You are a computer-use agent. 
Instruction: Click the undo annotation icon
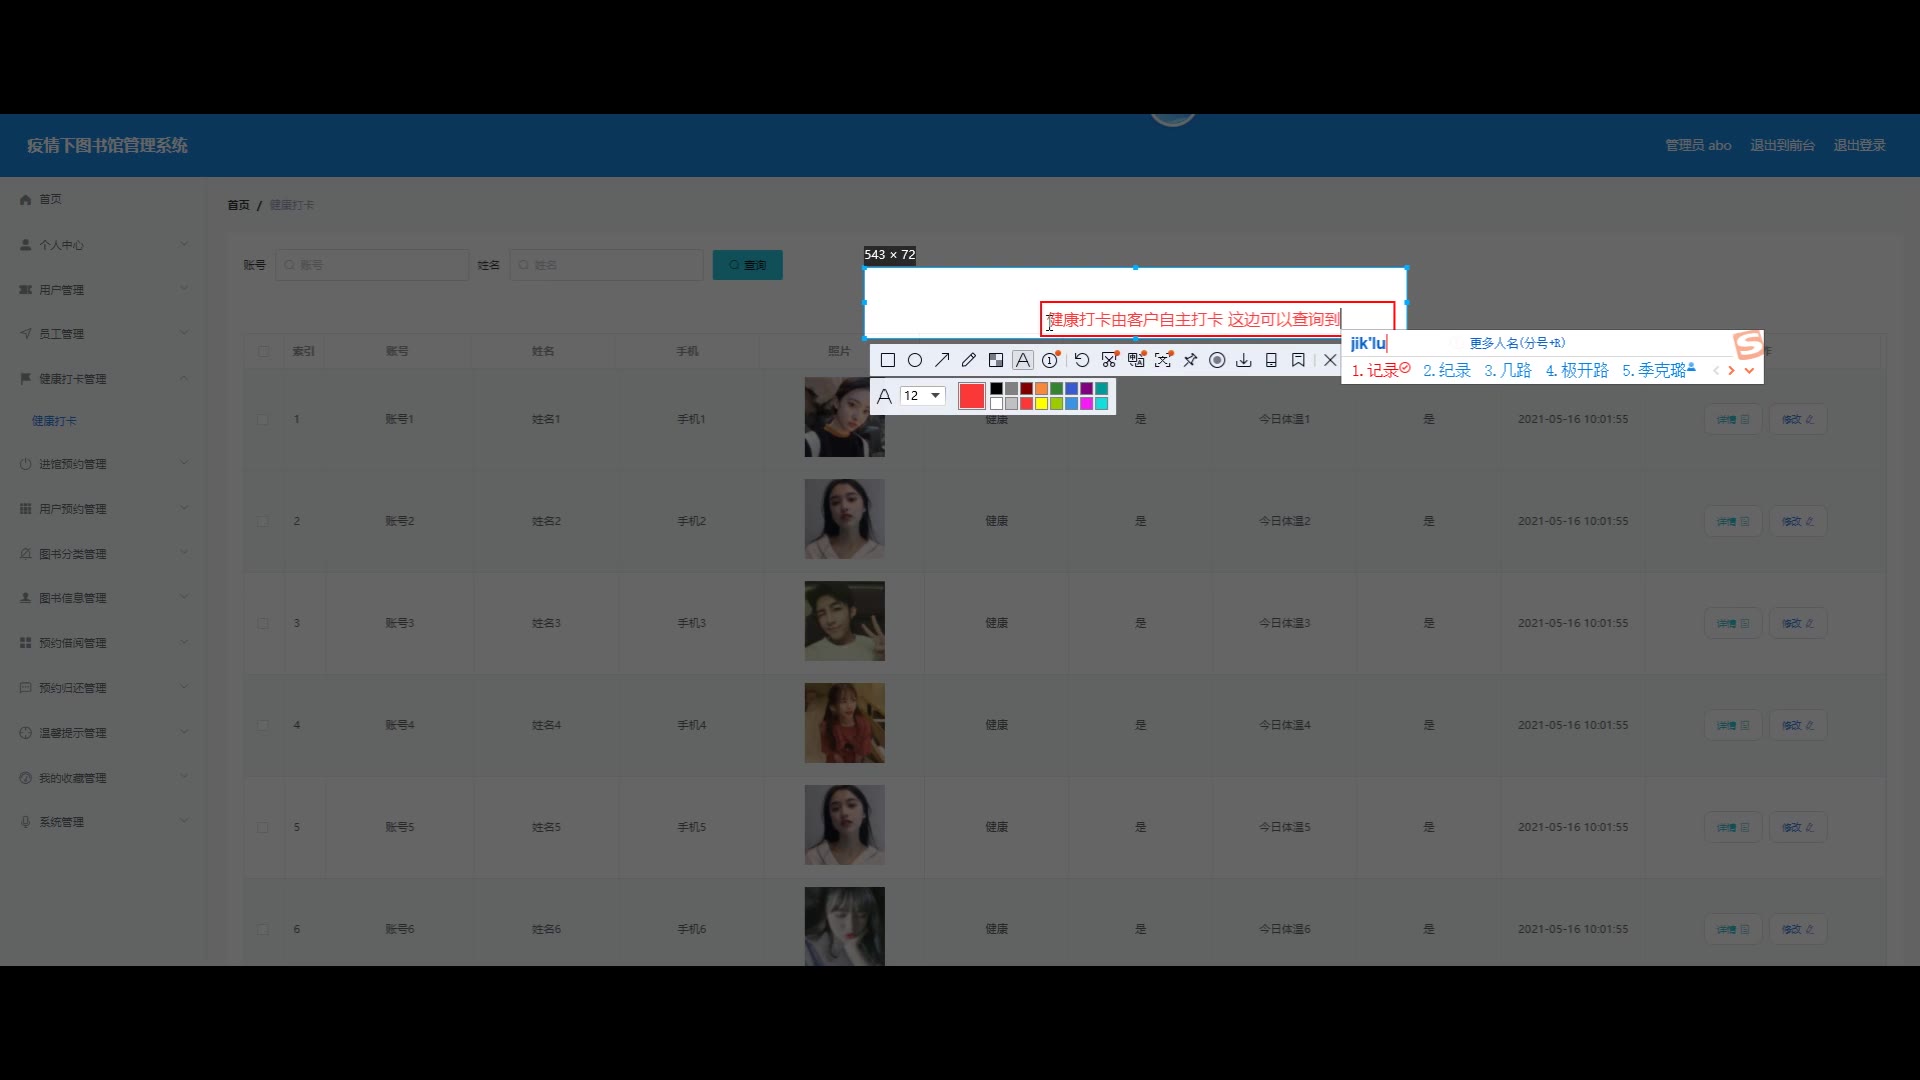tap(1081, 360)
